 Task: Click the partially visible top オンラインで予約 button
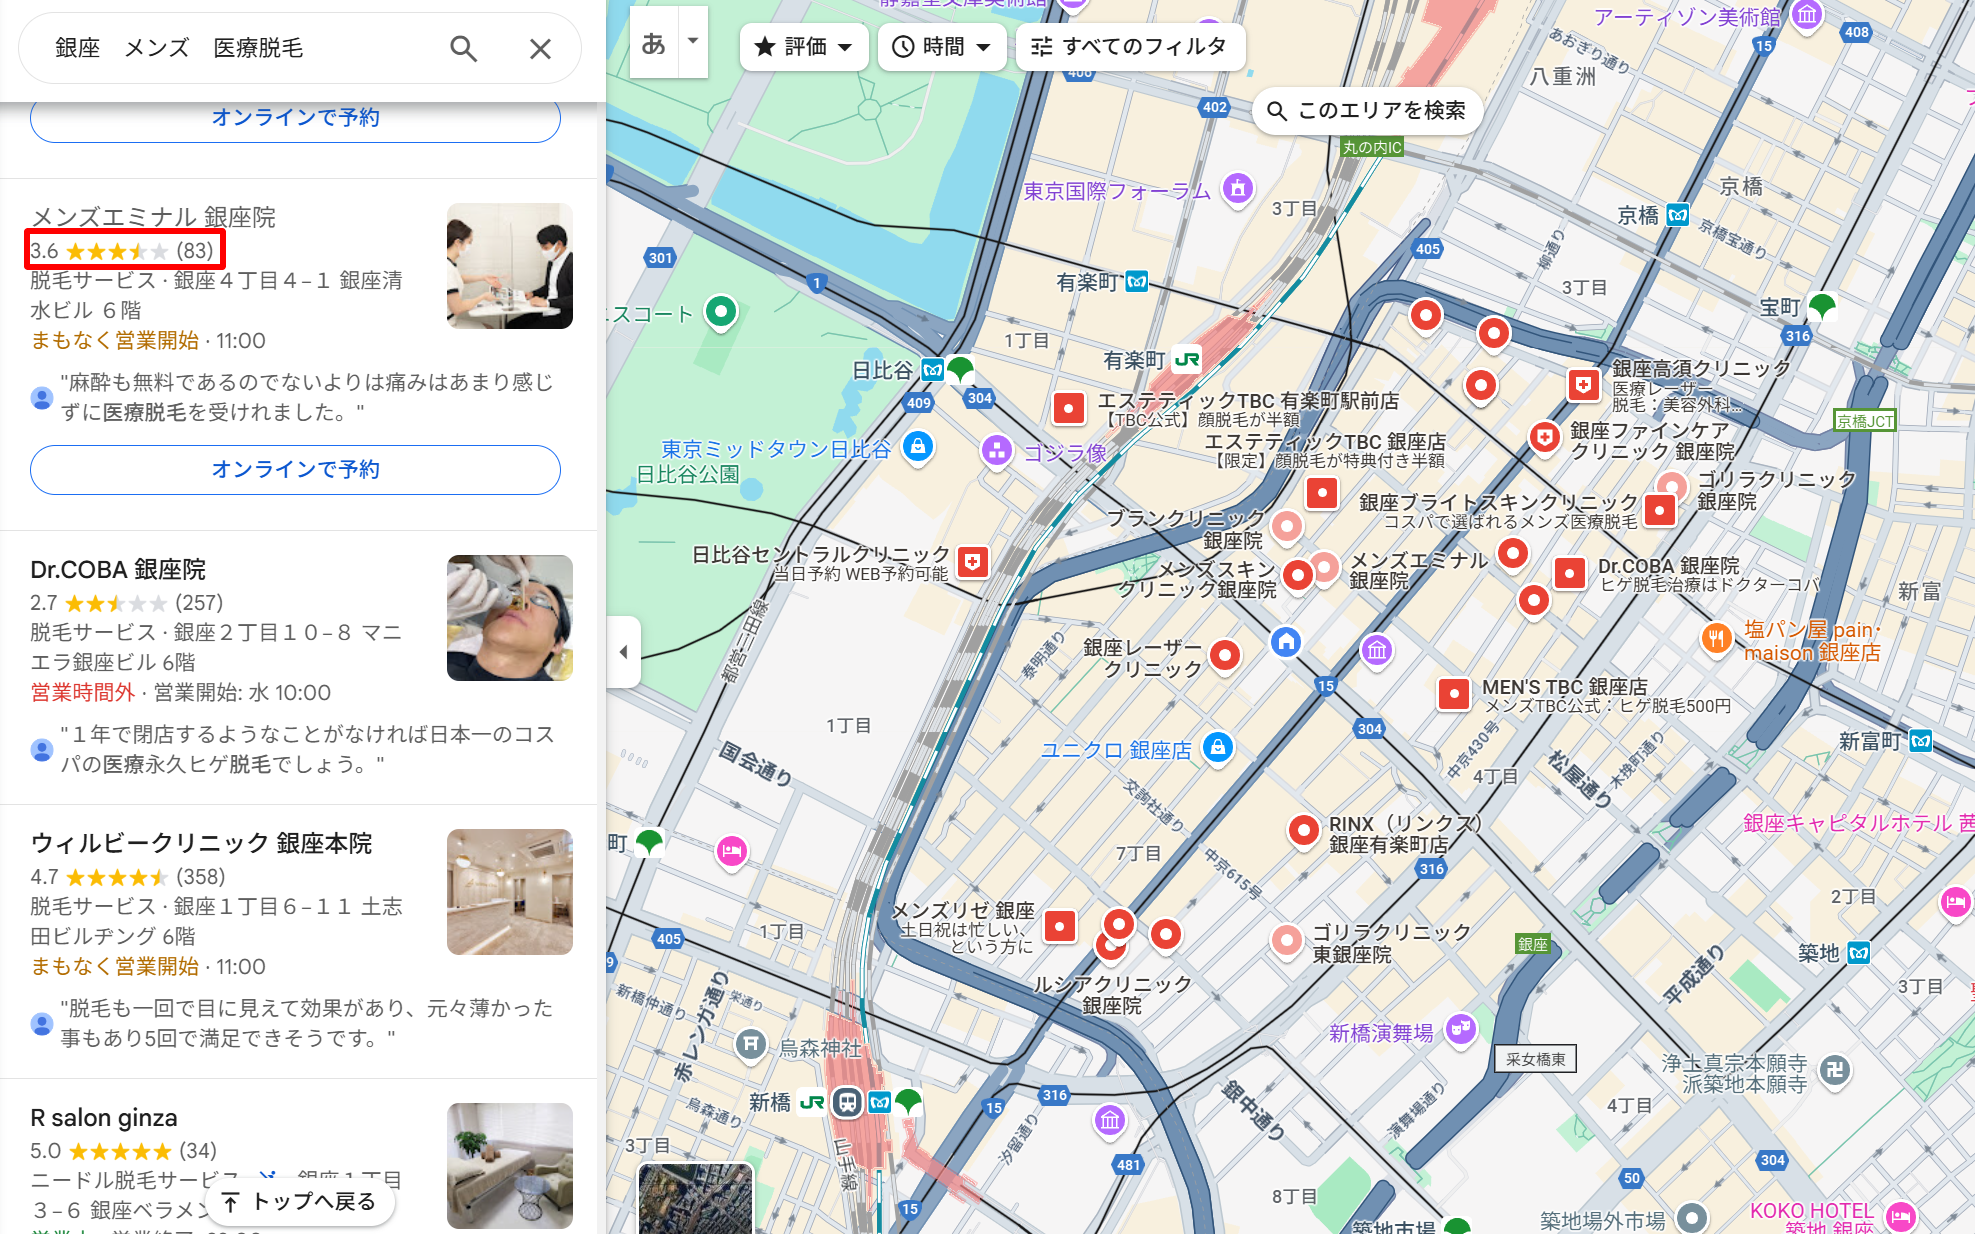pyautogui.click(x=295, y=120)
